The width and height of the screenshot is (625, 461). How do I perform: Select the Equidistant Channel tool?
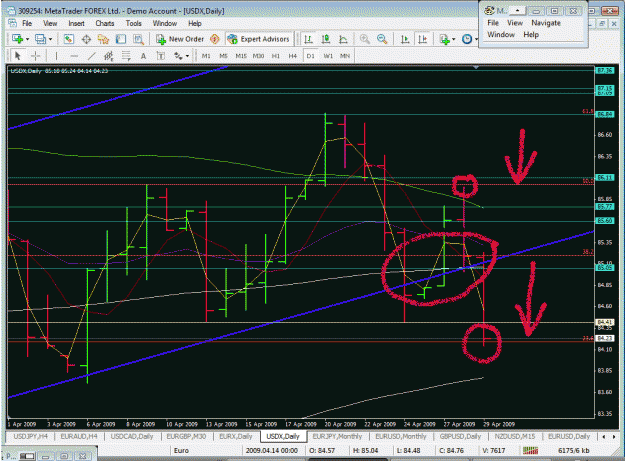(108, 56)
